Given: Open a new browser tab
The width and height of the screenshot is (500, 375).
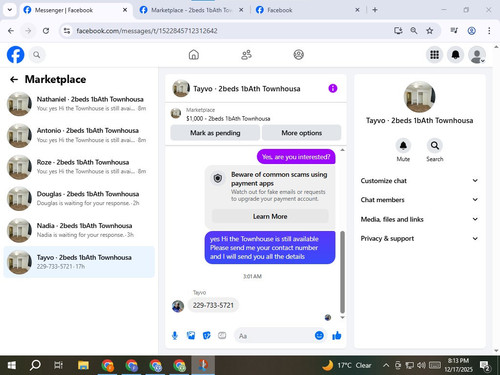Looking at the screenshot, I should coord(375,10).
